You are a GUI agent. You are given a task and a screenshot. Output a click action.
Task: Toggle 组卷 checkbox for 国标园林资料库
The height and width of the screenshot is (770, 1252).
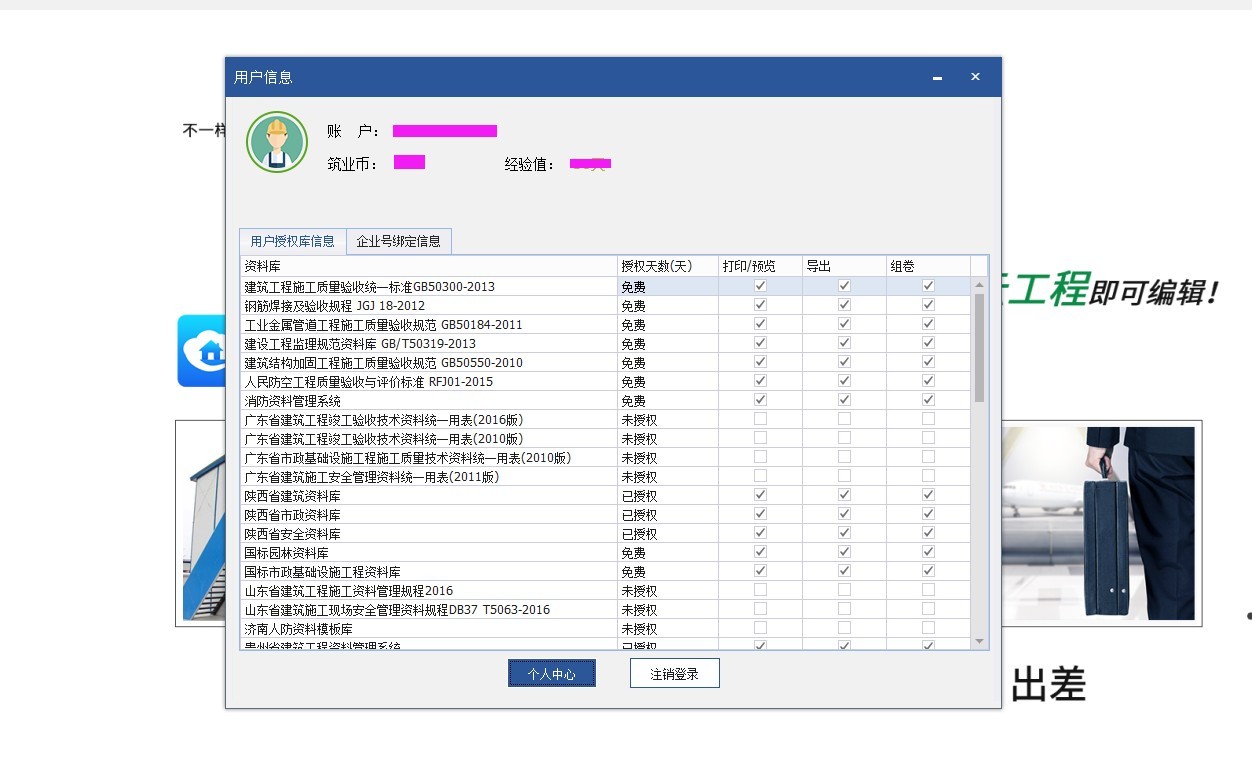[x=928, y=552]
